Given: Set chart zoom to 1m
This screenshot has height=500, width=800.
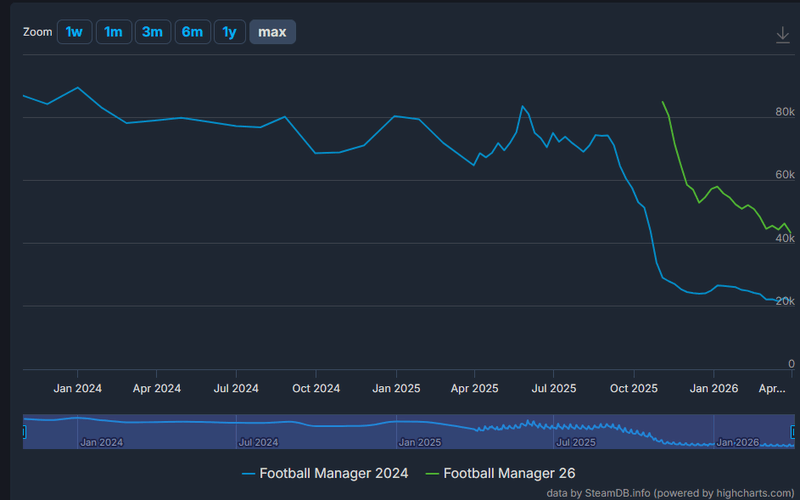Looking at the screenshot, I should 114,32.
